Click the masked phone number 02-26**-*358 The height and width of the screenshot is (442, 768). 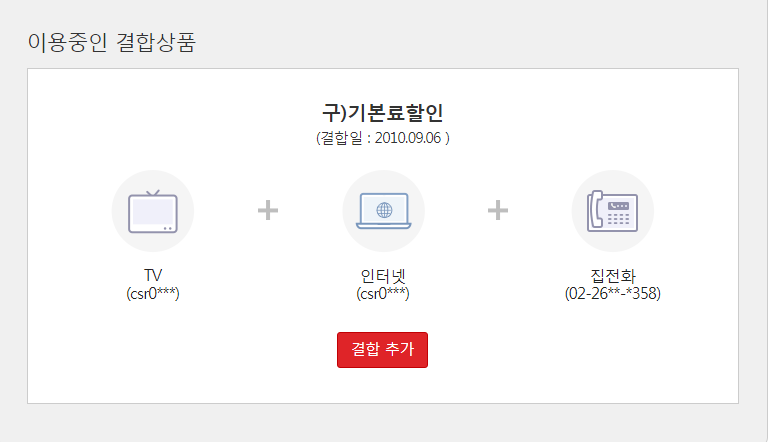pos(613,294)
